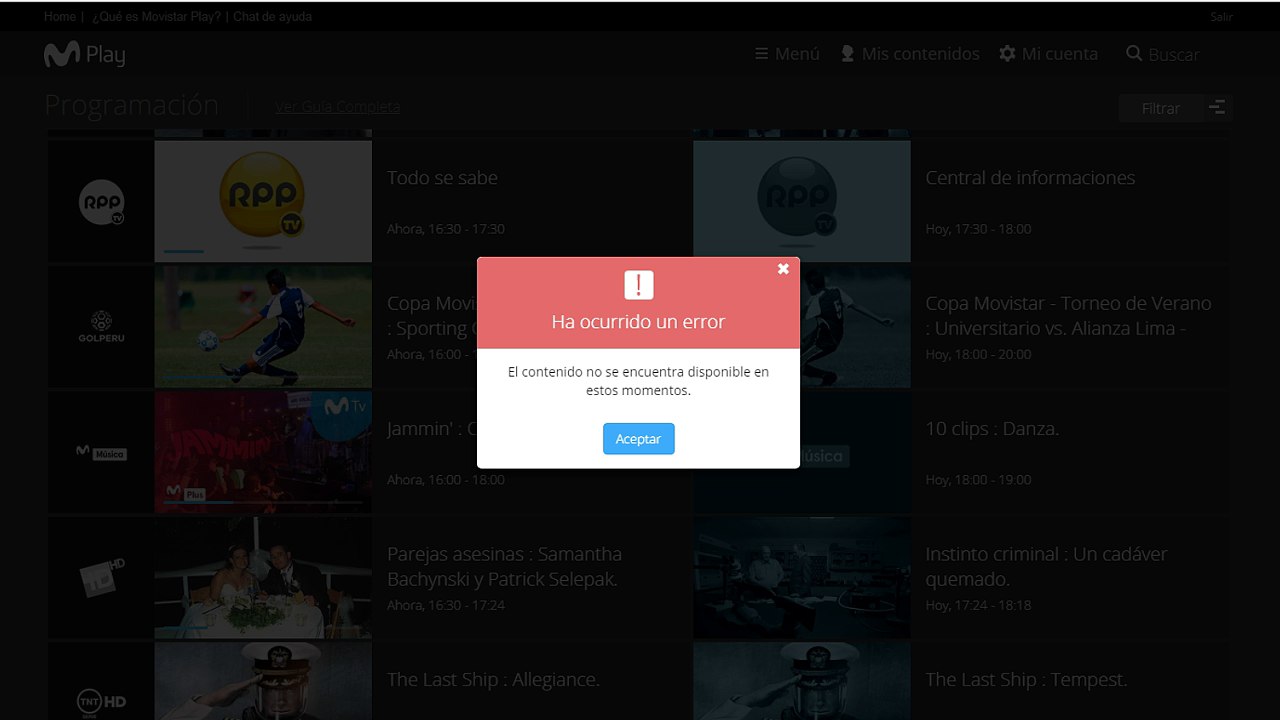1280x720 pixels.
Task: Open the ¿Qué es Movistar Play? link
Action: coord(158,17)
